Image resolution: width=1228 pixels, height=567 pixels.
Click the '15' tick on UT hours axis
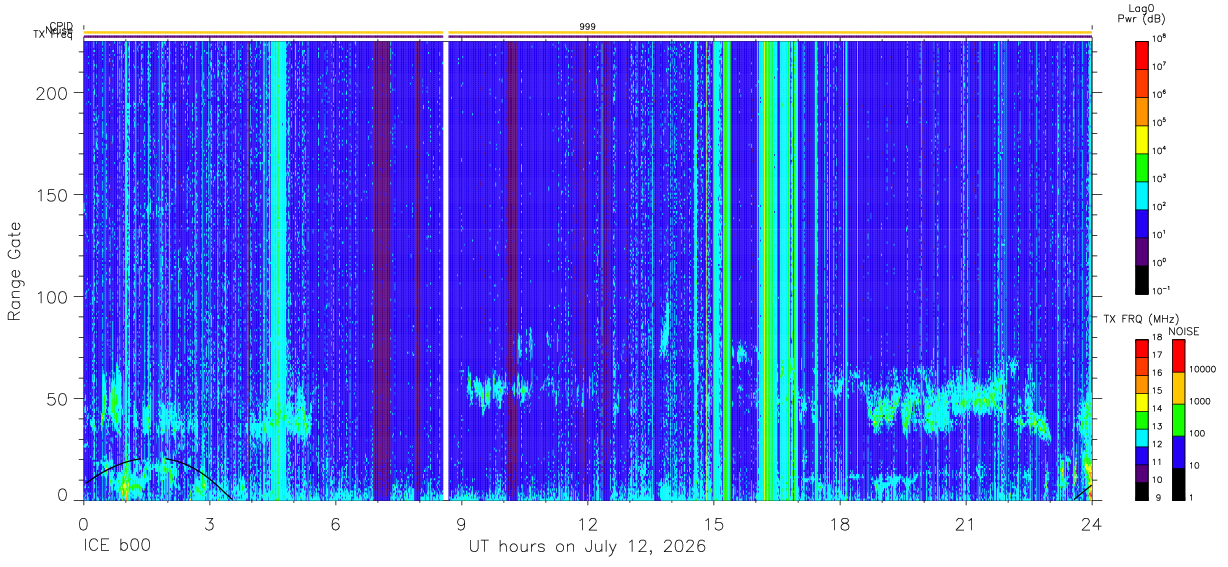(x=713, y=523)
